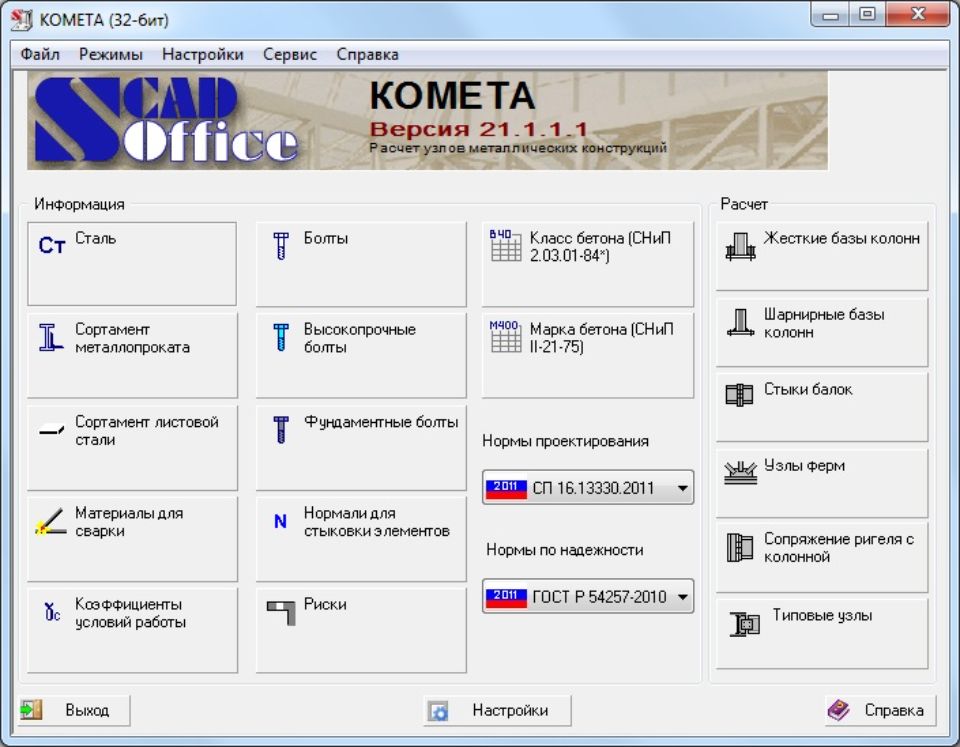Click the Класс бетона (СНиП 2.03.01-84*) label
This screenshot has width=960, height=747.
click(600, 247)
